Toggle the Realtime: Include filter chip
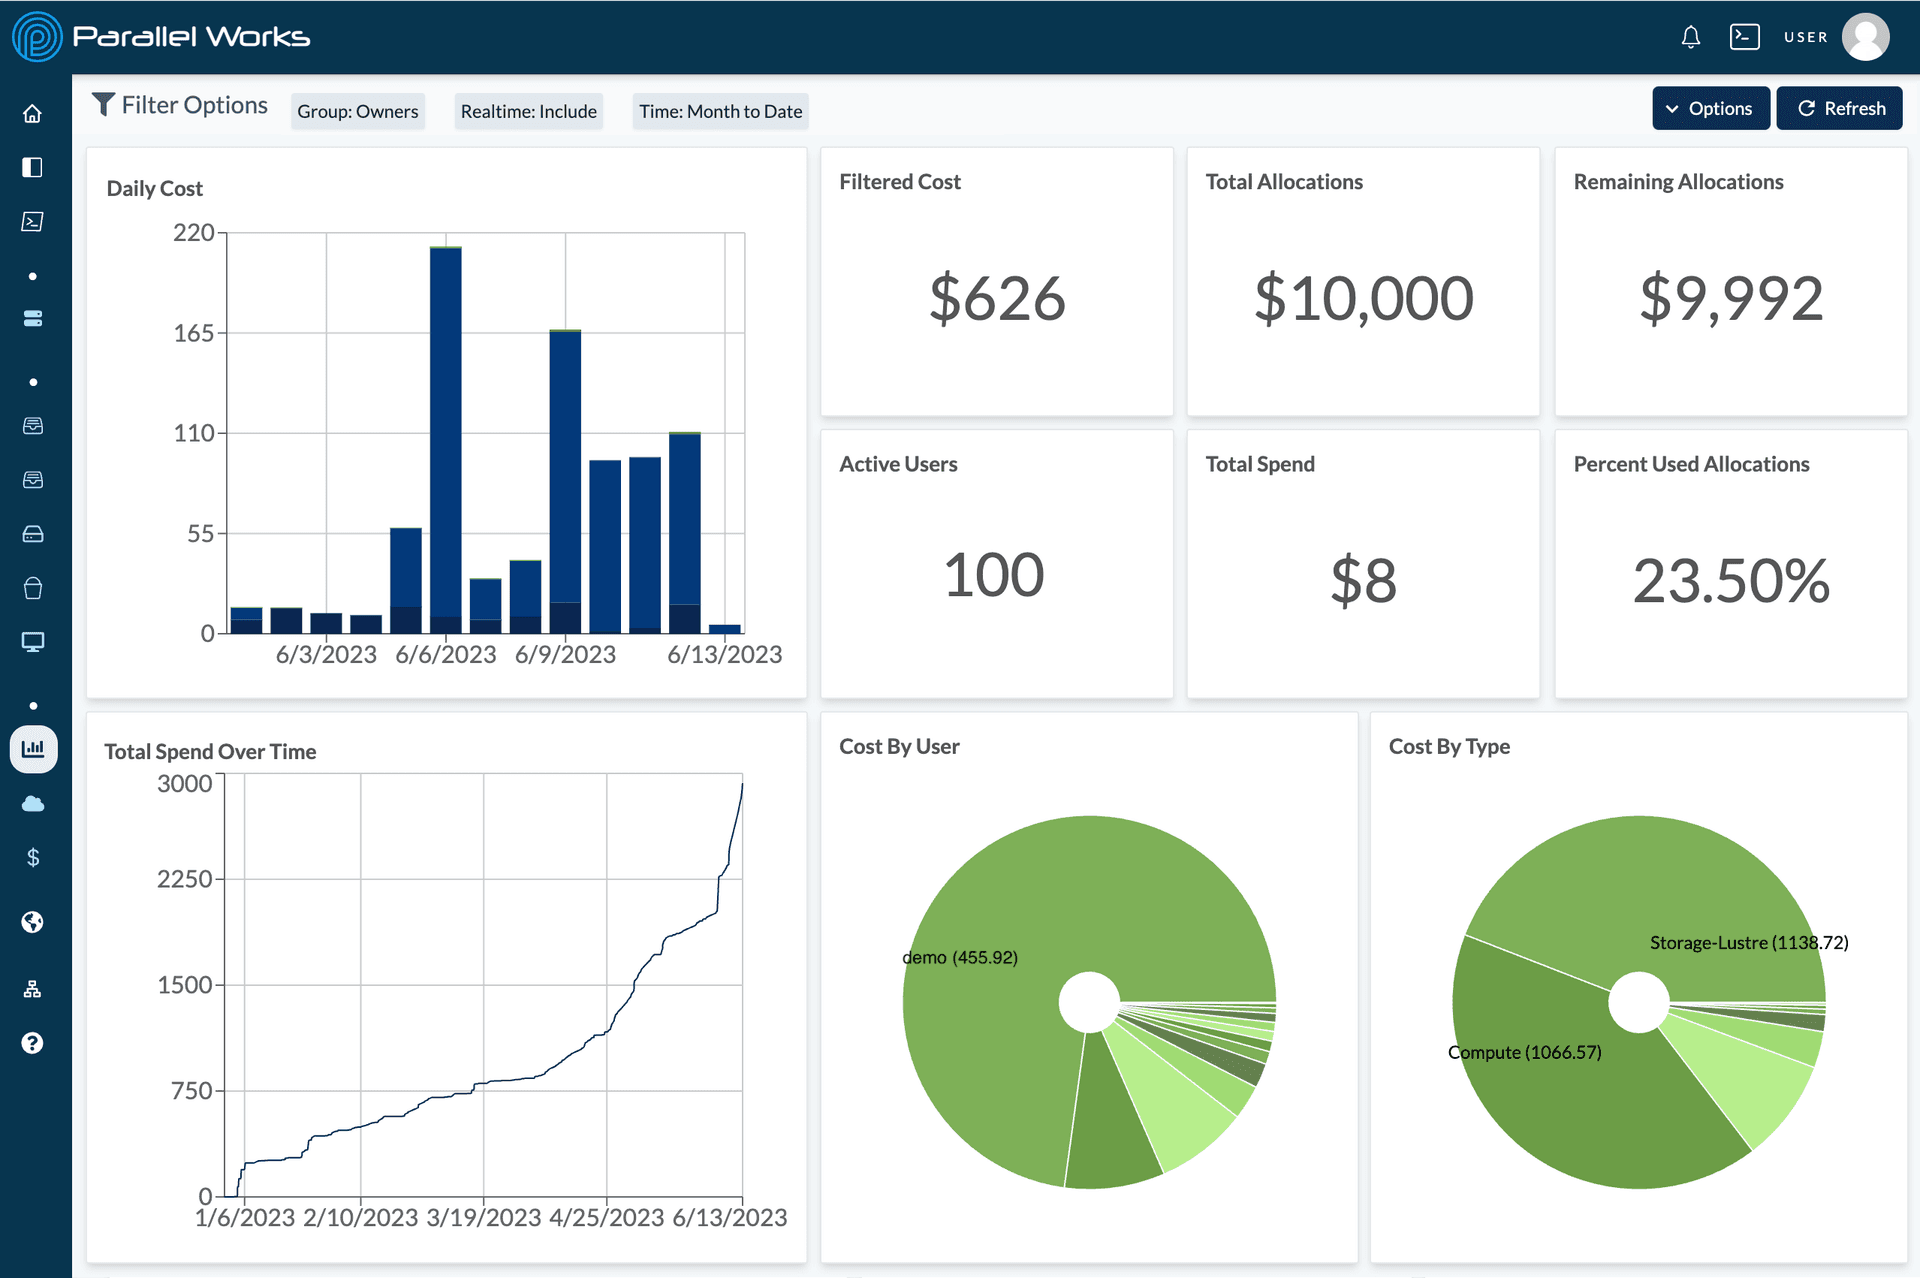The image size is (1920, 1278). pyautogui.click(x=528, y=111)
